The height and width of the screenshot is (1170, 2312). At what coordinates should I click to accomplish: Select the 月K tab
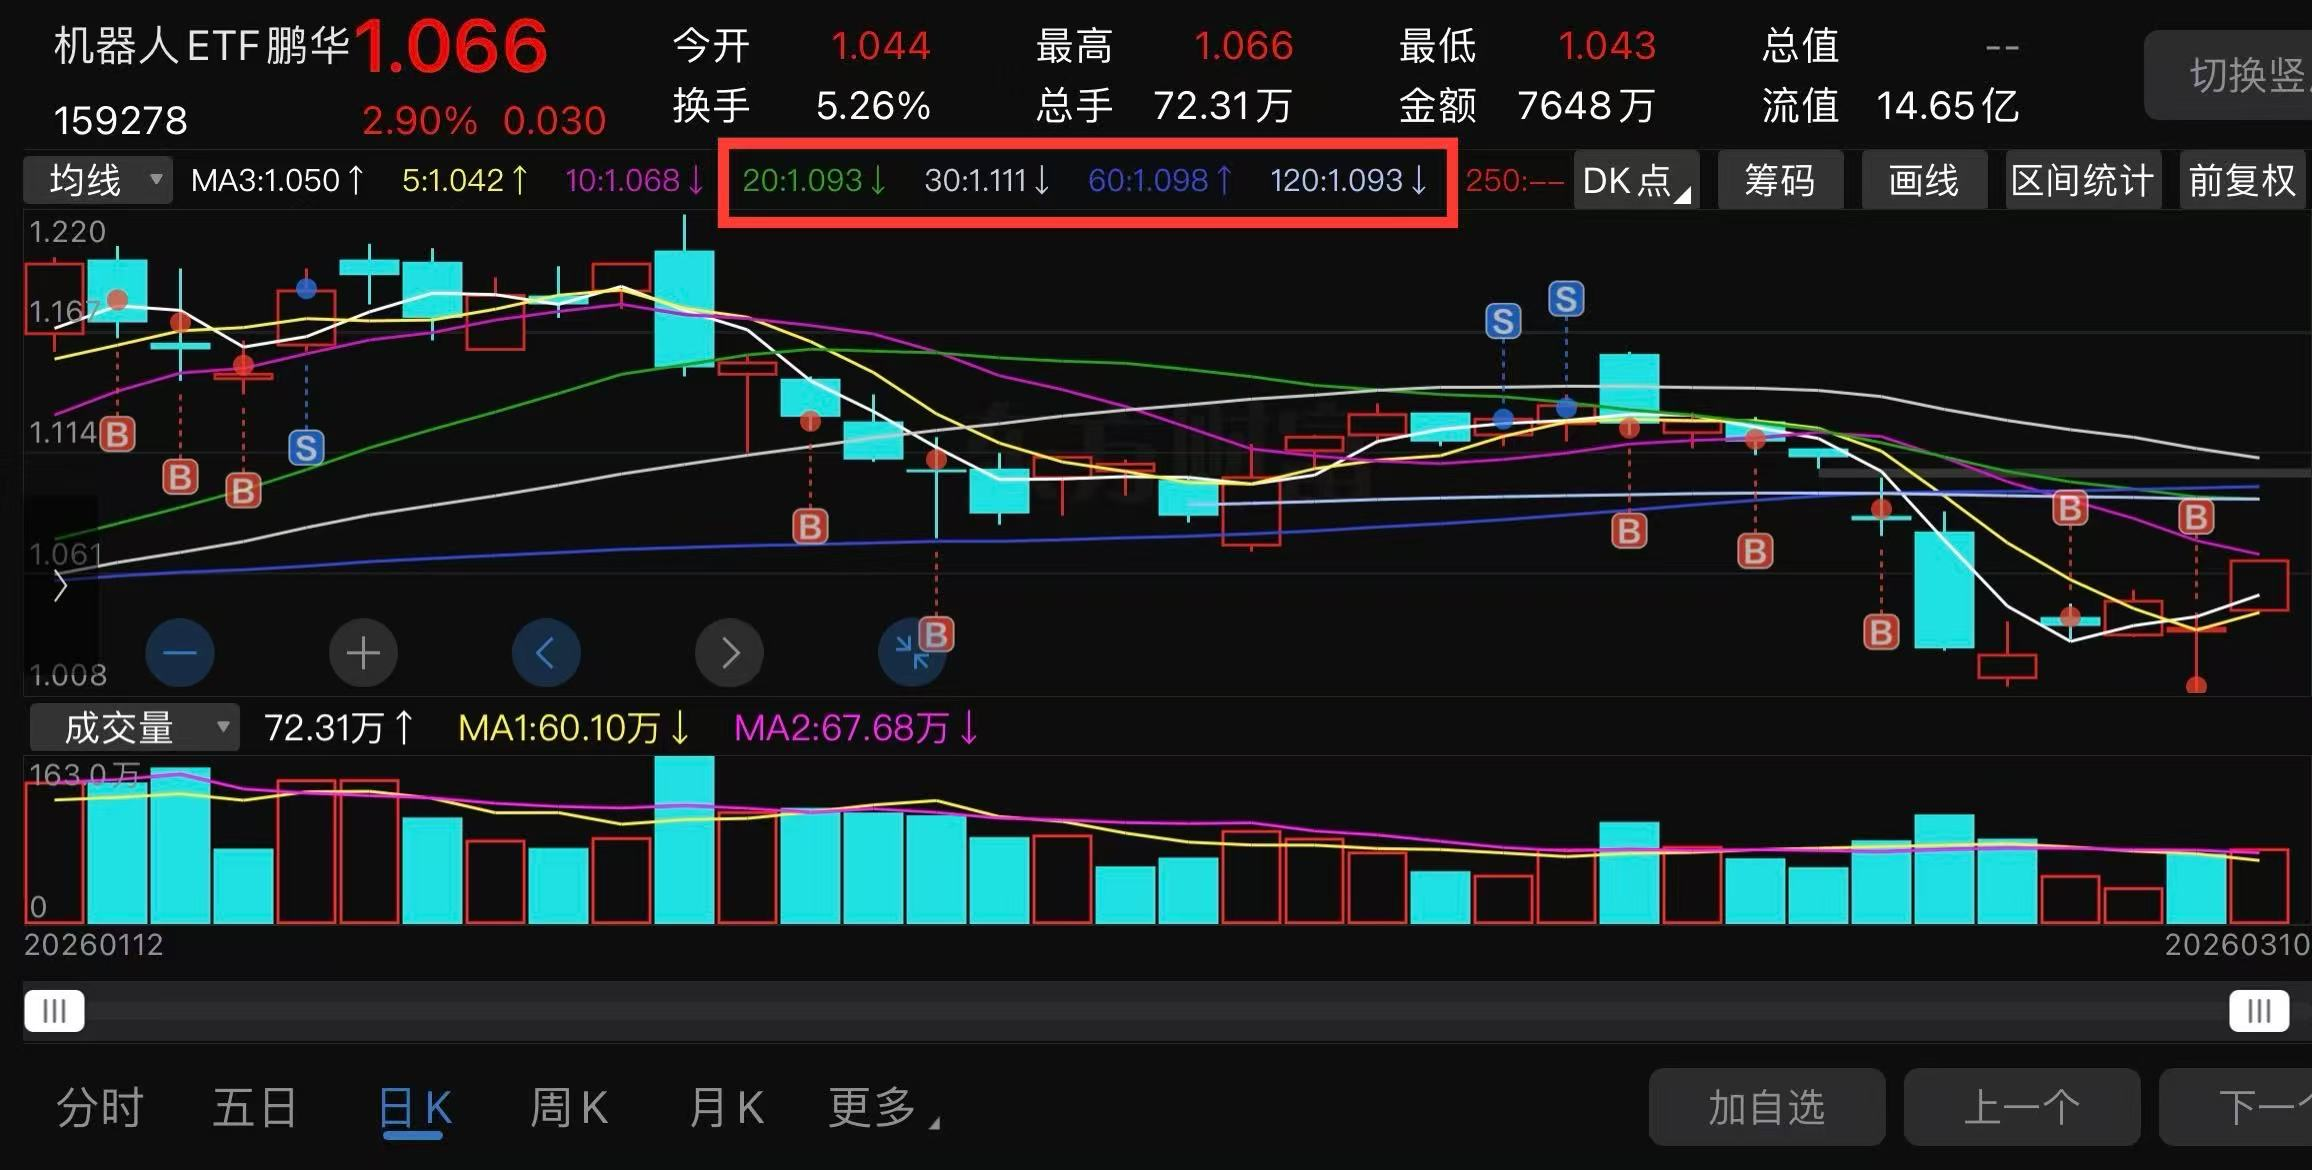tap(726, 1108)
